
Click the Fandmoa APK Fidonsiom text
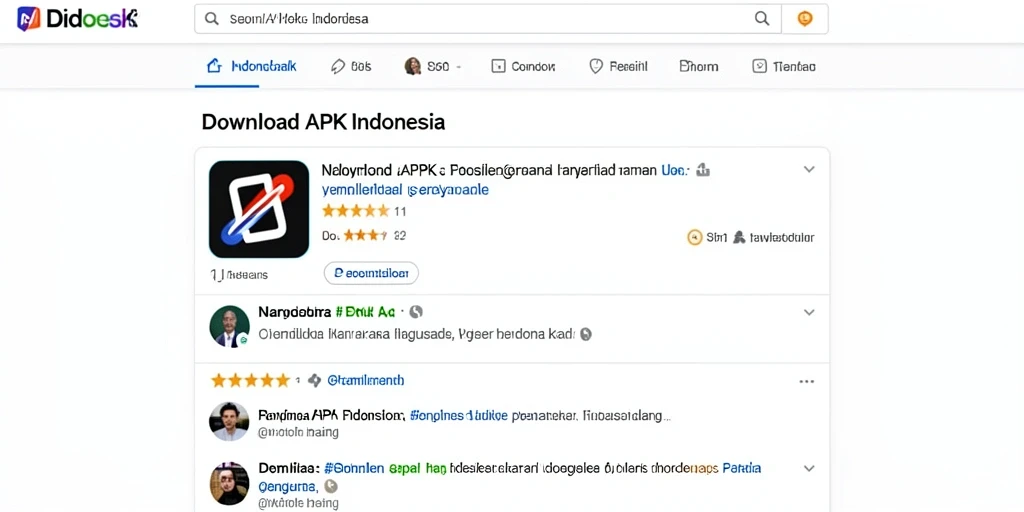coord(331,415)
